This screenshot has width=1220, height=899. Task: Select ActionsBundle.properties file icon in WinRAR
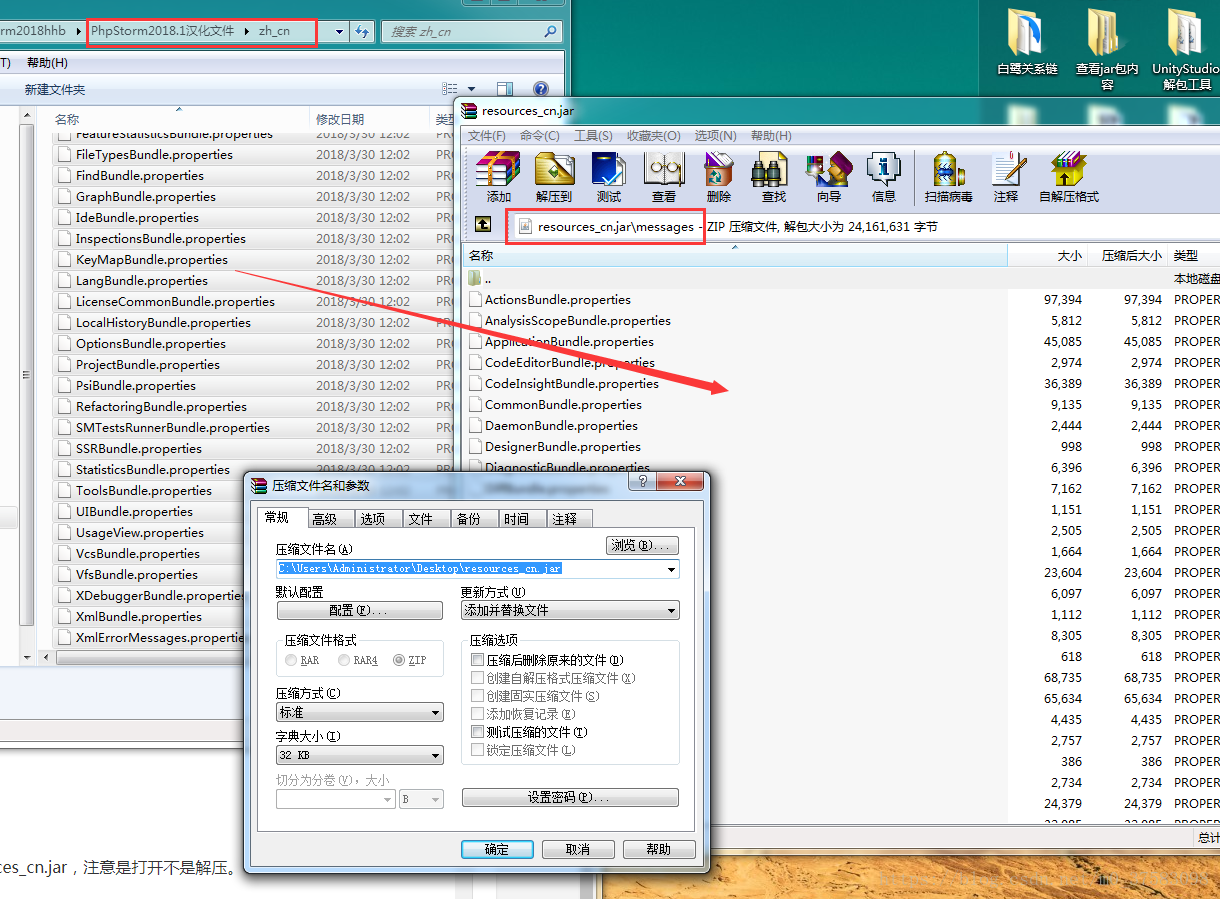(x=476, y=299)
